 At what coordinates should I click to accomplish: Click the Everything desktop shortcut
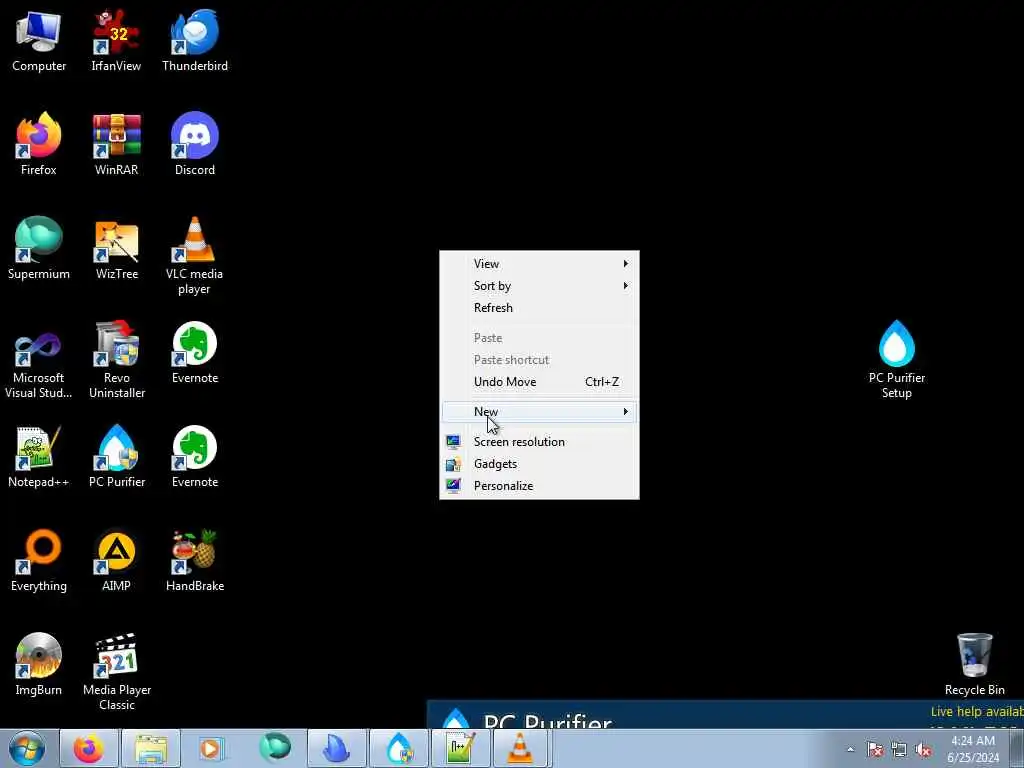[x=39, y=560]
